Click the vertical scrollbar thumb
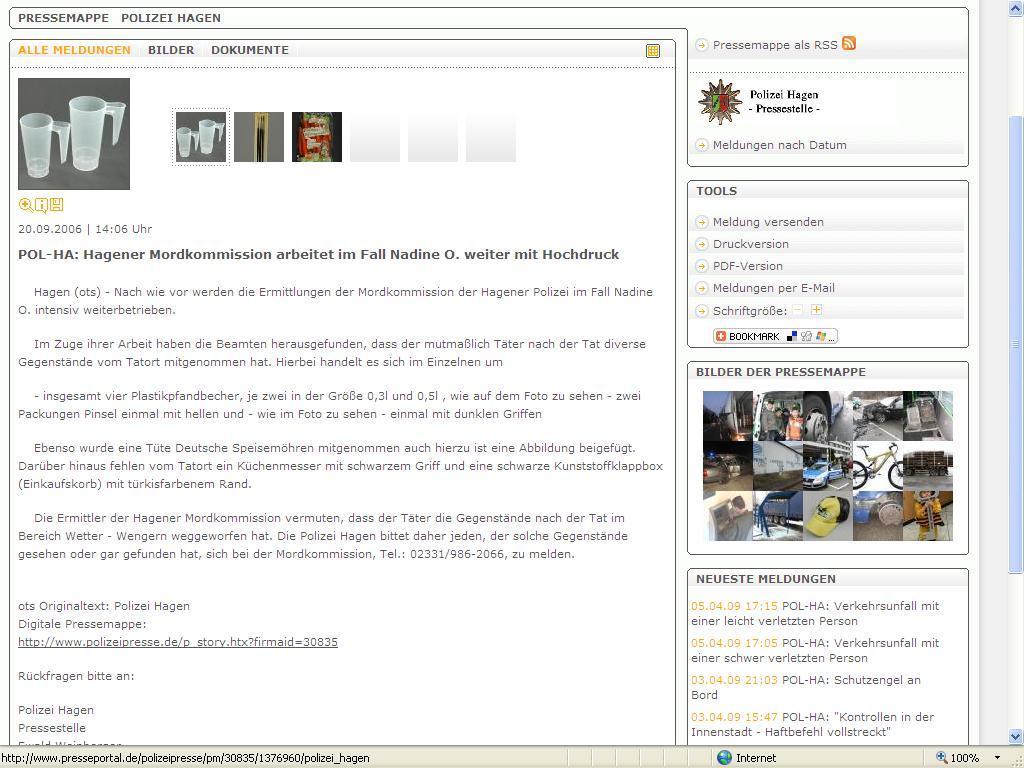 tap(1016, 344)
